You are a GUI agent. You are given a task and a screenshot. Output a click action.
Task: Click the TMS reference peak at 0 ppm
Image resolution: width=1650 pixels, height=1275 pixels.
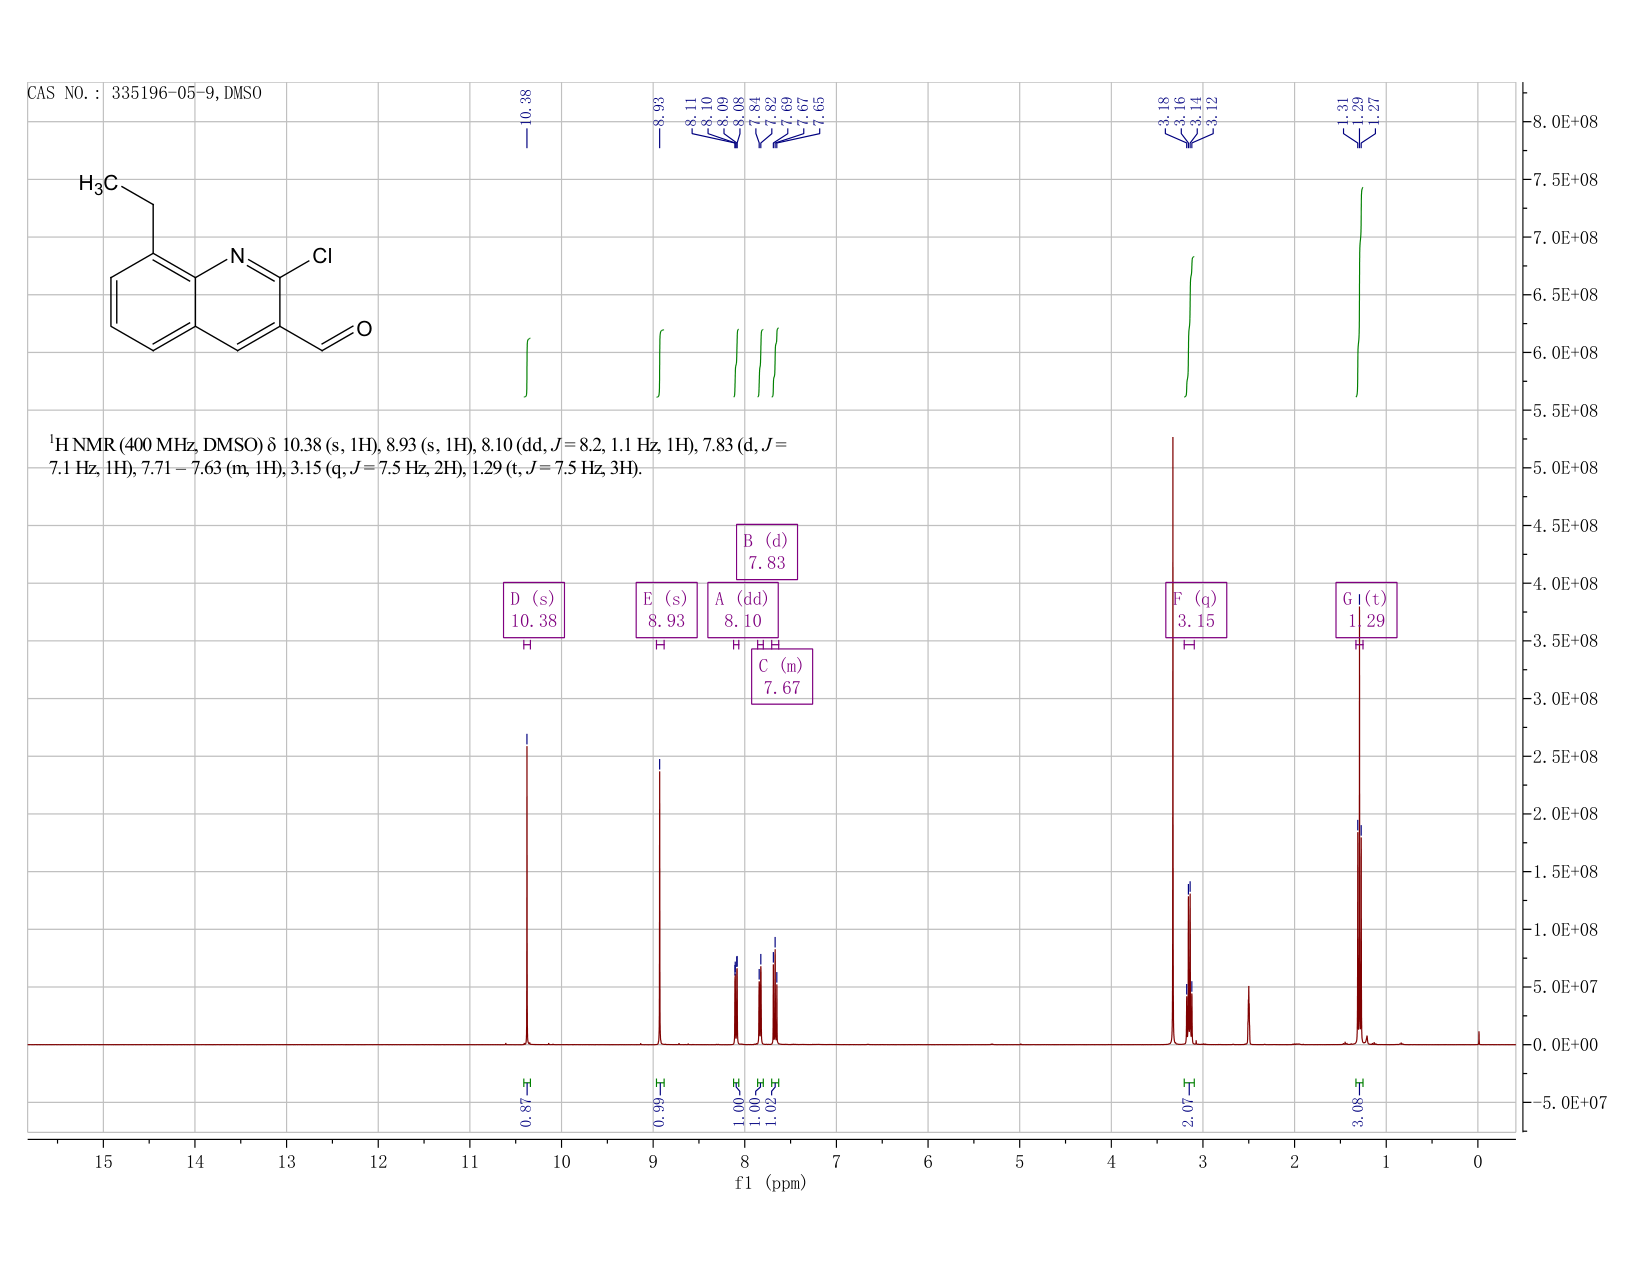coord(1478,1038)
